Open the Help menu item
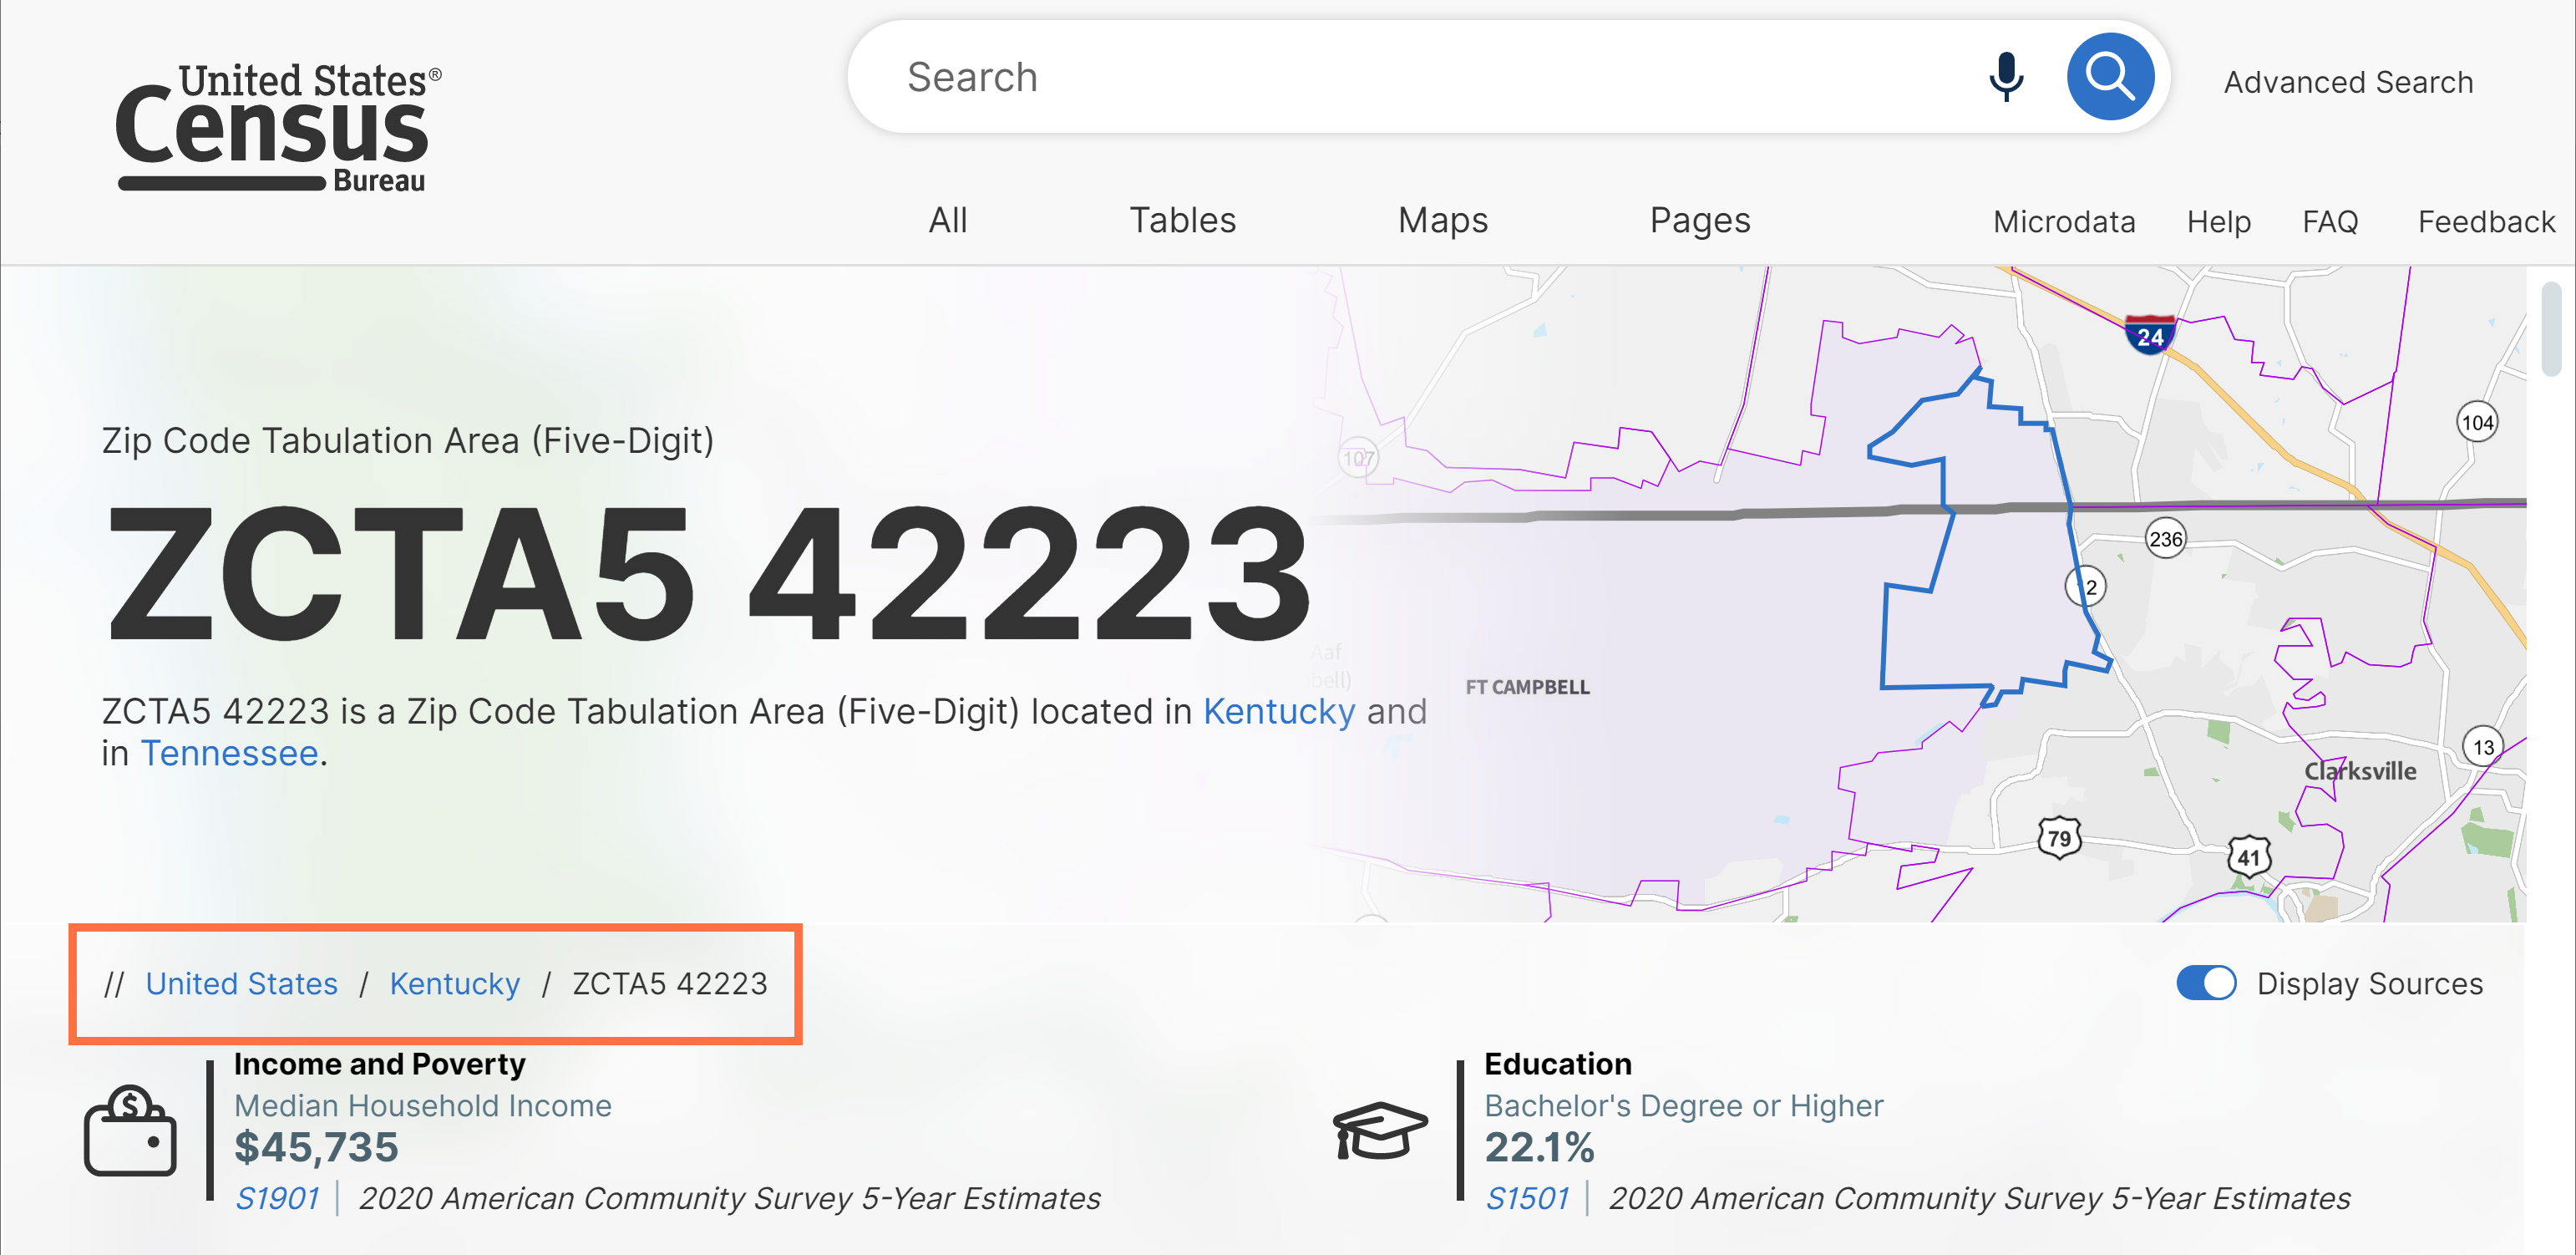 point(2218,221)
